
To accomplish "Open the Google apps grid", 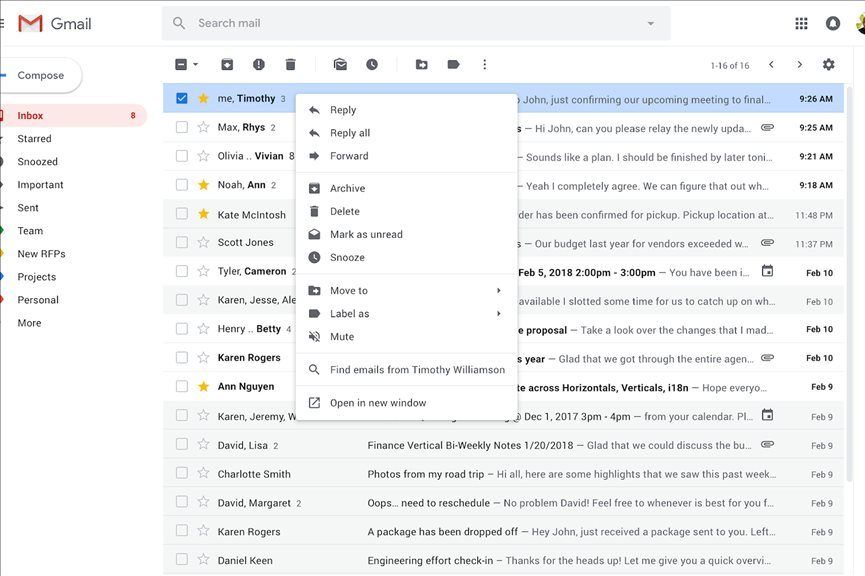I will pos(801,23).
